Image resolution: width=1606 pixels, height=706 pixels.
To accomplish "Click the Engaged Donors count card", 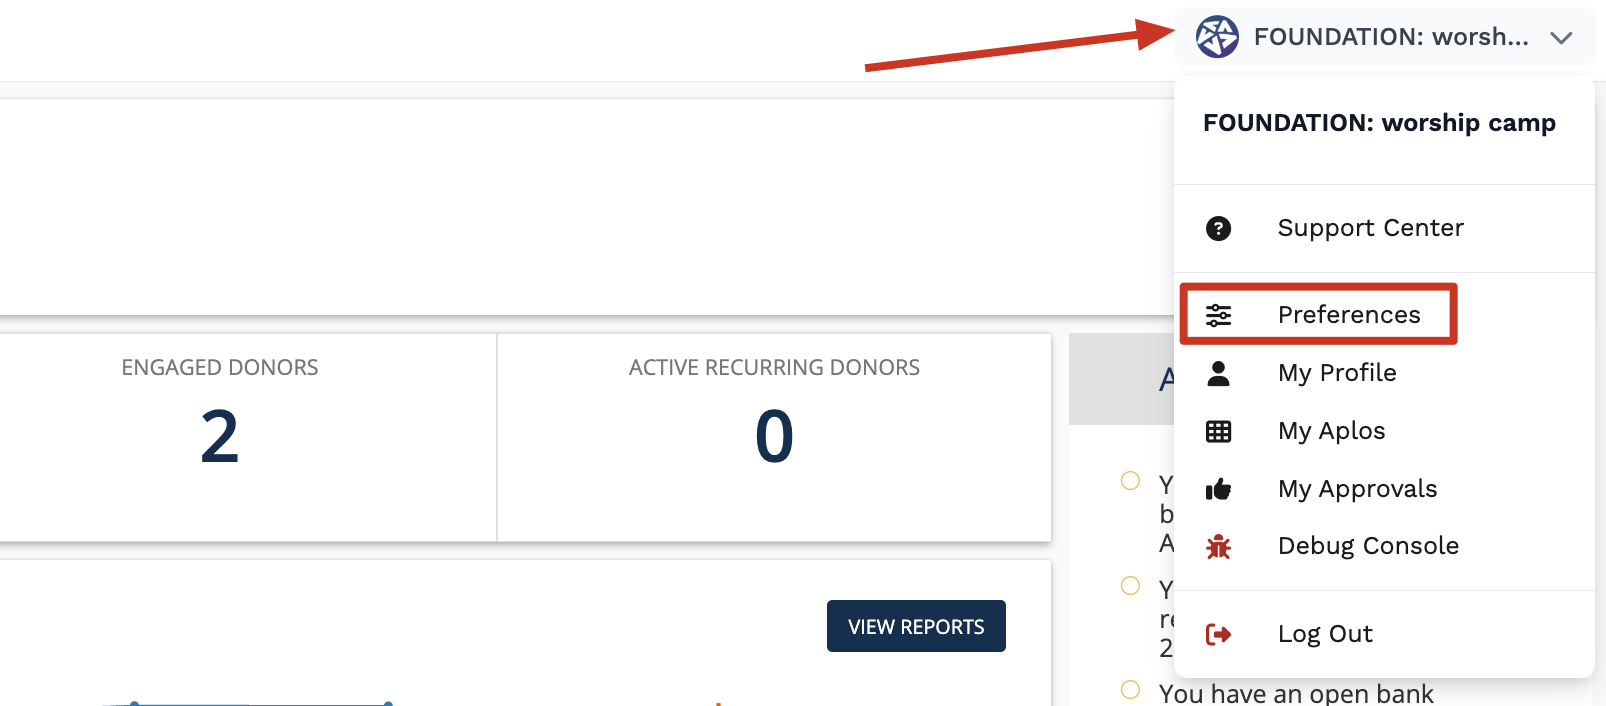I will pos(220,436).
